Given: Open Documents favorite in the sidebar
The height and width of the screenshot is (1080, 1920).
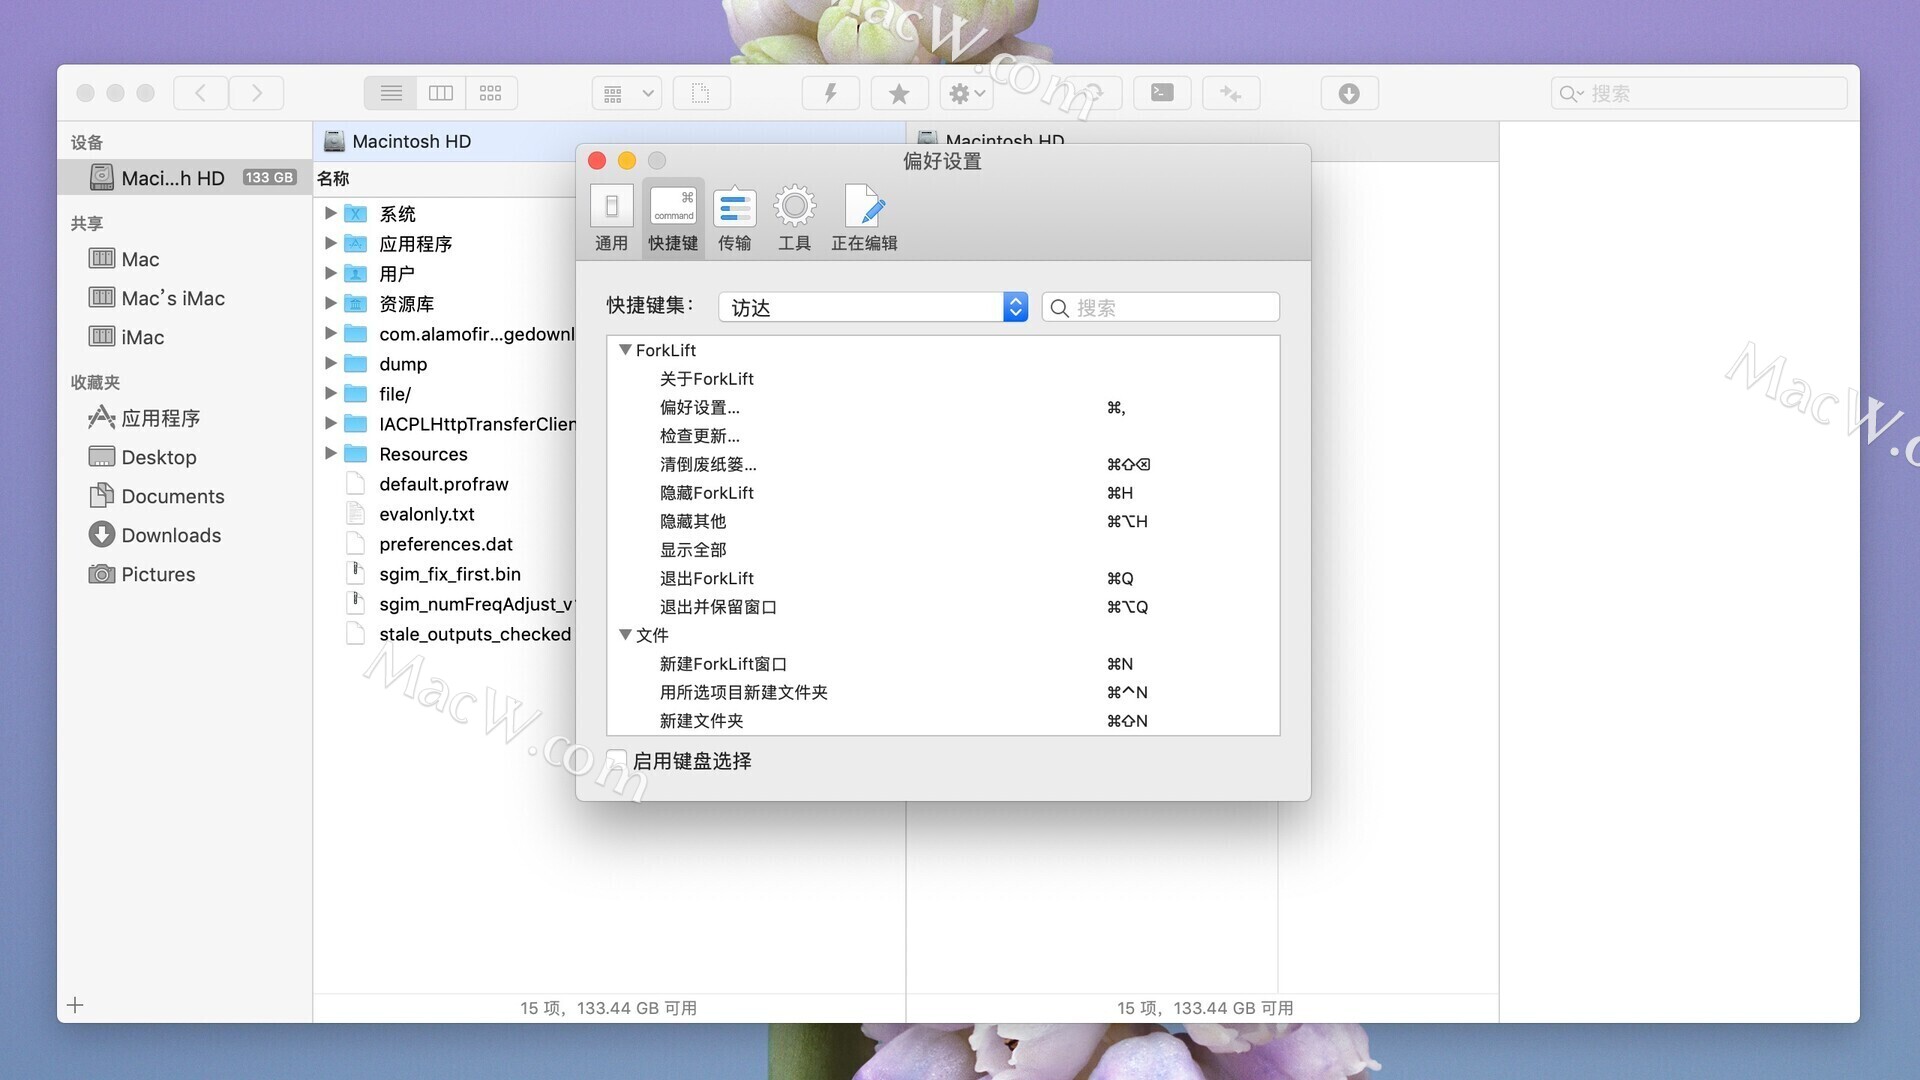Looking at the screenshot, I should click(185, 496).
